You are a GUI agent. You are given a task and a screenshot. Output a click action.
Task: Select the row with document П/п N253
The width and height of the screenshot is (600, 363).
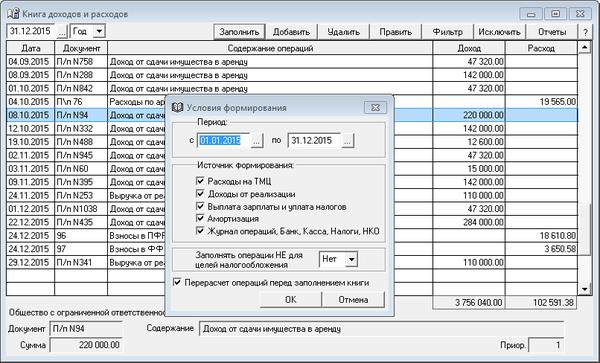[x=292, y=195]
